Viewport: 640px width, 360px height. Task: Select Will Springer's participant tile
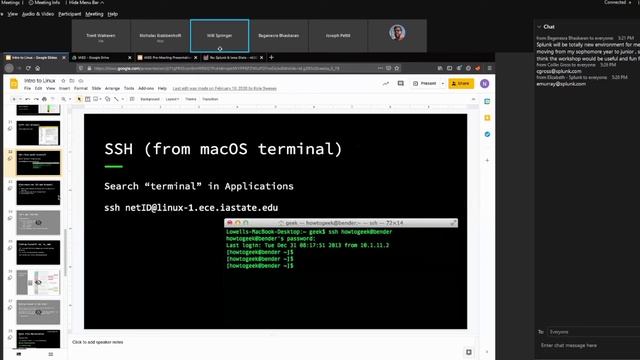220,36
